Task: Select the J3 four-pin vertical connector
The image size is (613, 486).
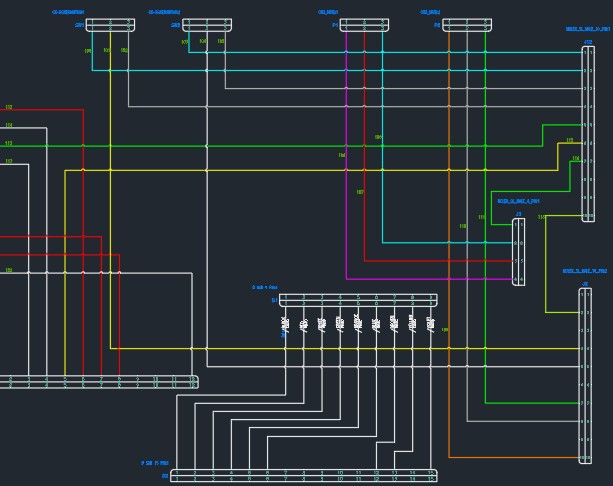Action: [x=518, y=252]
